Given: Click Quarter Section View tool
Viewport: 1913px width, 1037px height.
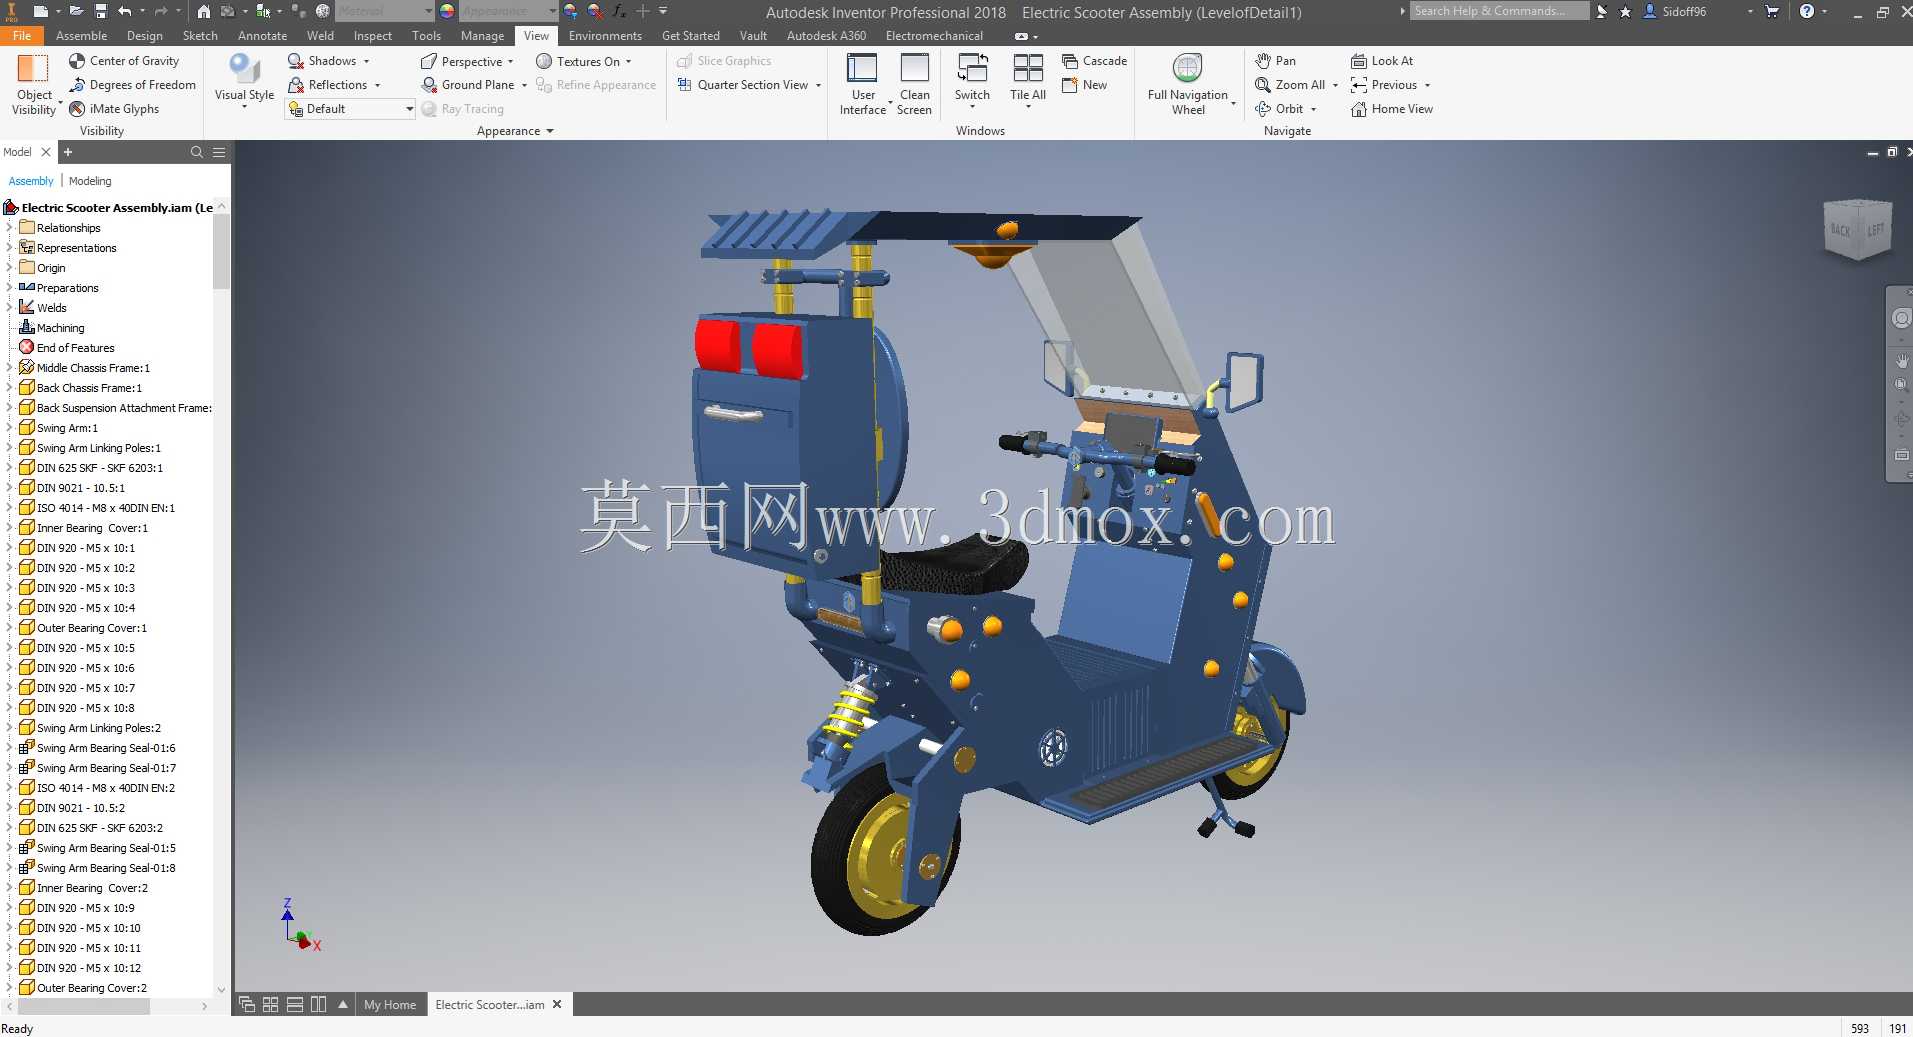Looking at the screenshot, I should [749, 85].
